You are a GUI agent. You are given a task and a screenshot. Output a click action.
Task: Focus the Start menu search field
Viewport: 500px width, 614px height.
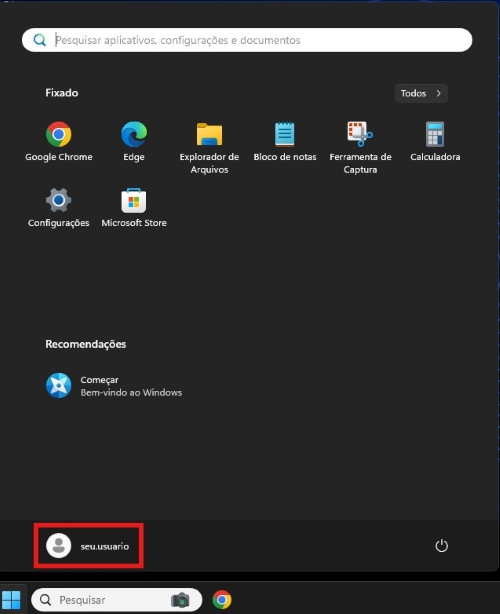tap(247, 40)
